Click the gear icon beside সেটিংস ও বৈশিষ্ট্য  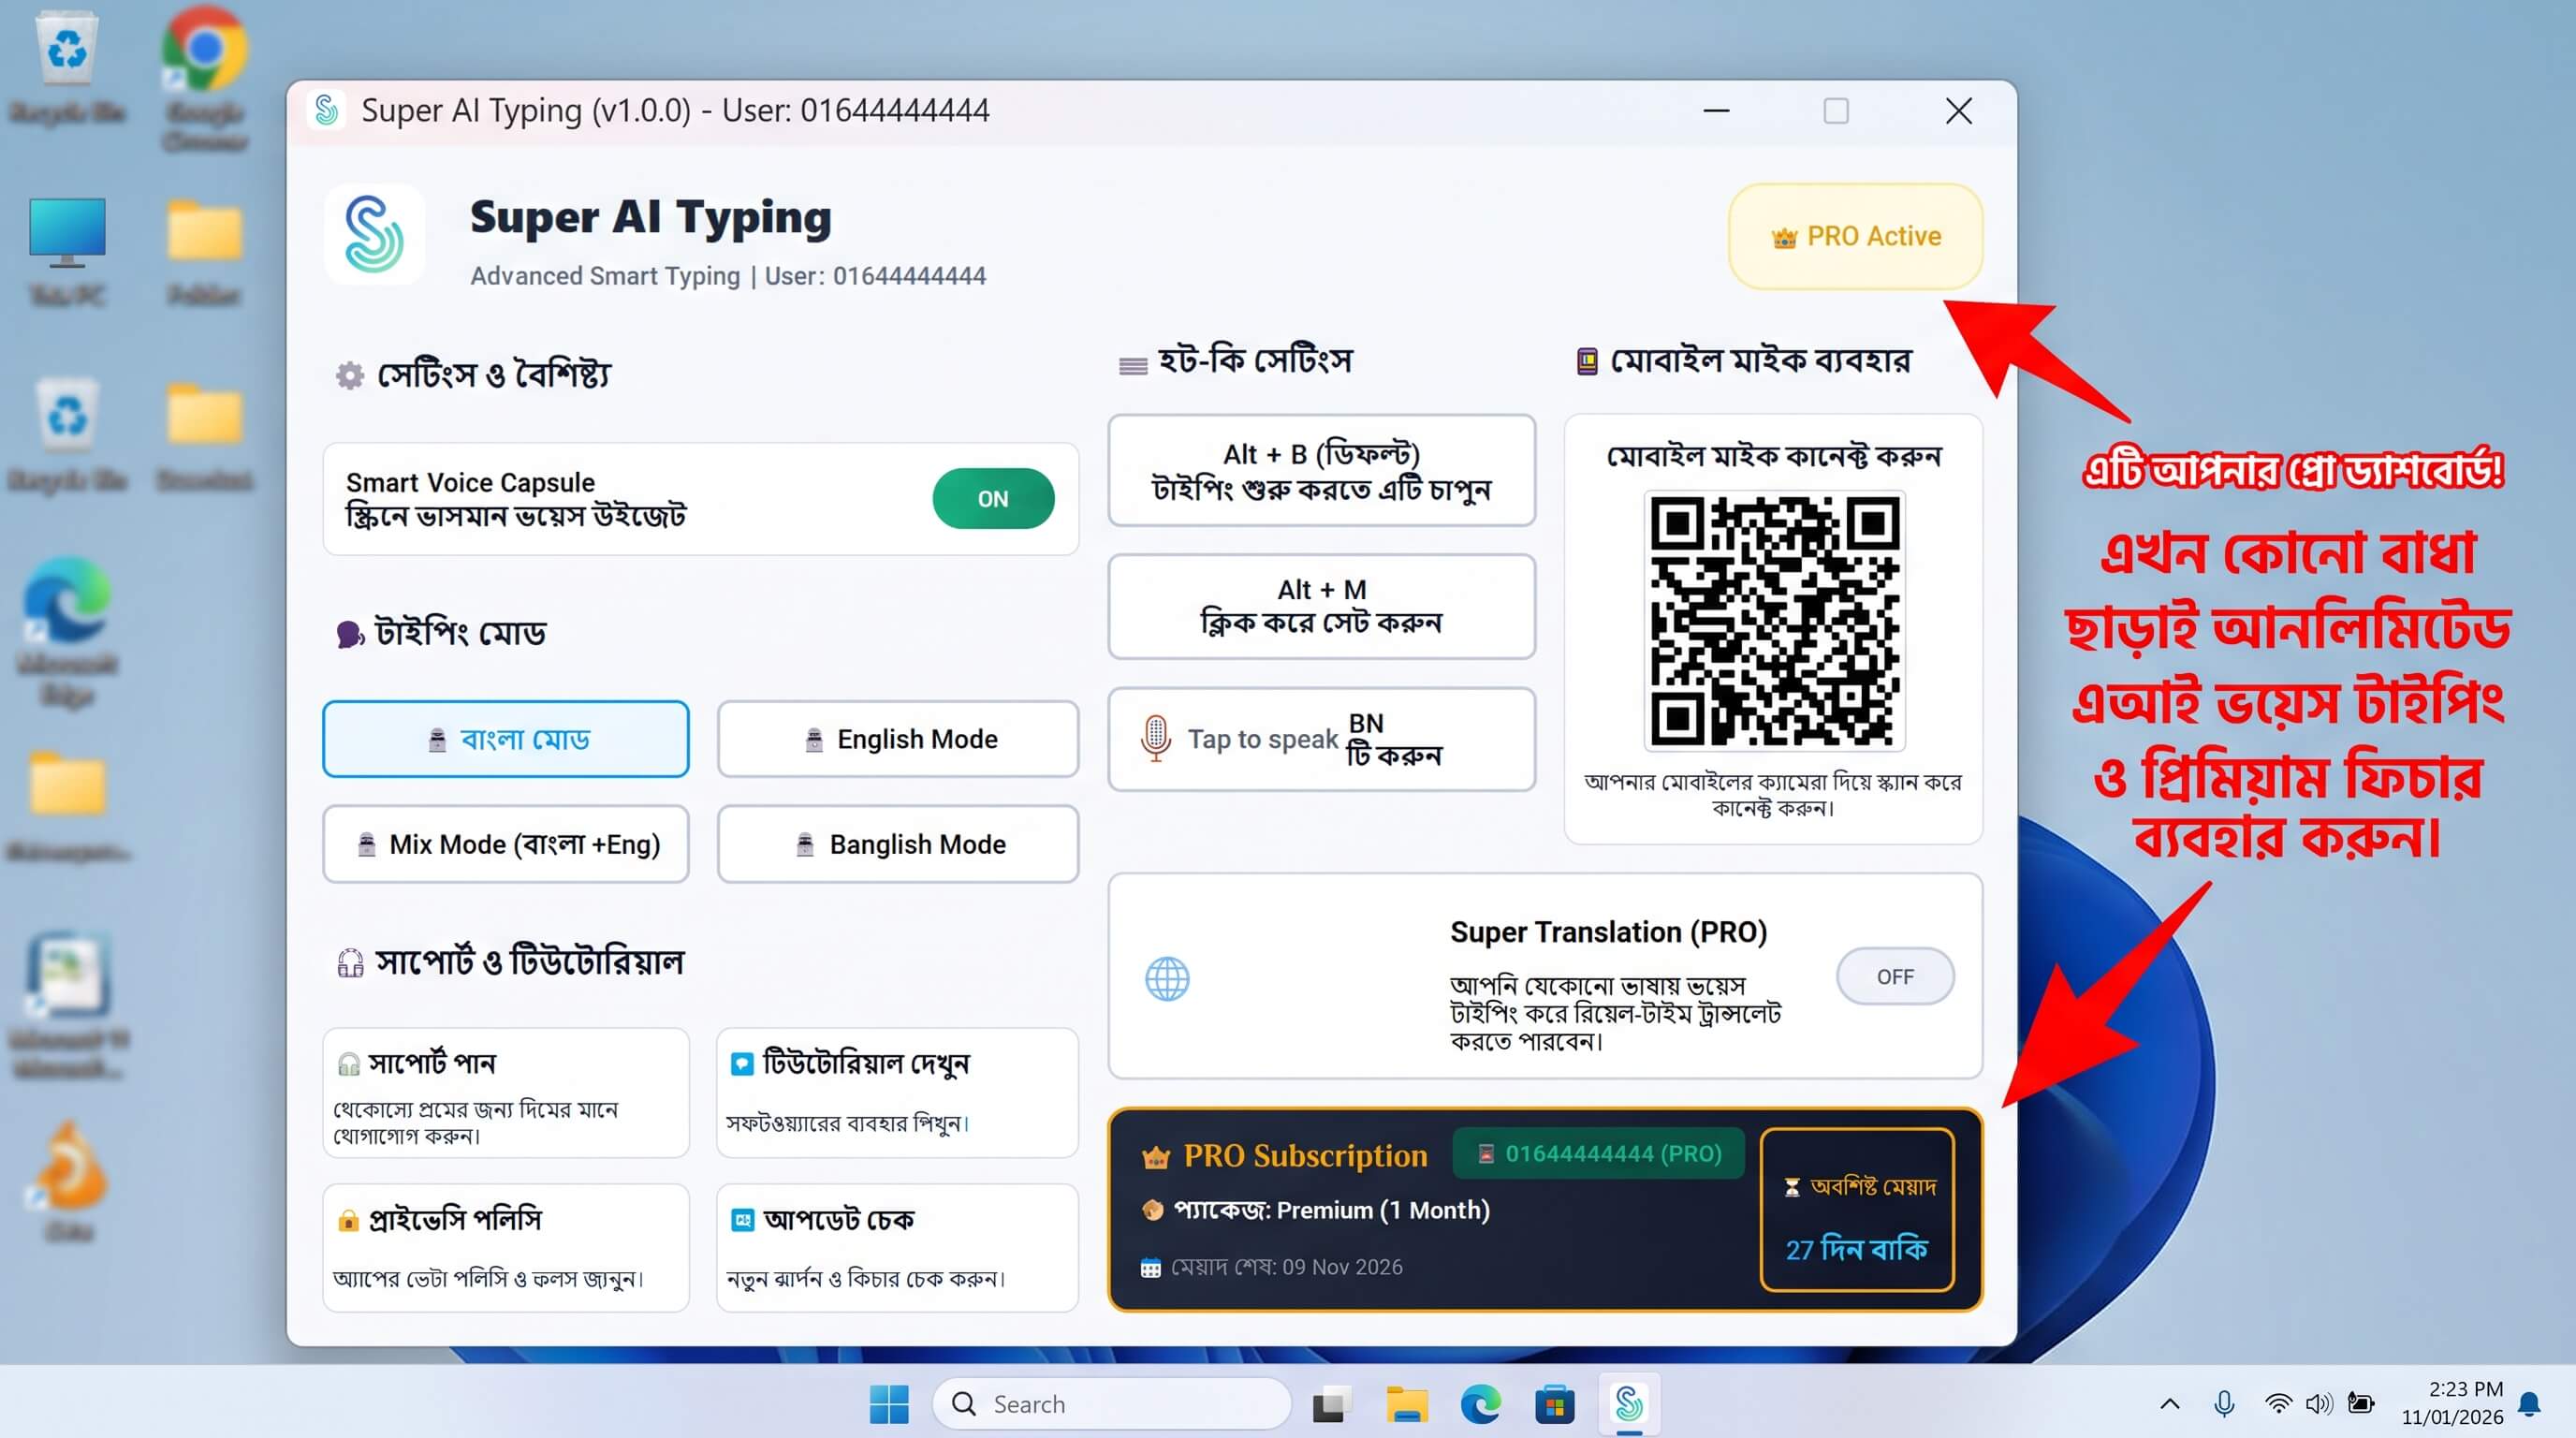click(349, 375)
